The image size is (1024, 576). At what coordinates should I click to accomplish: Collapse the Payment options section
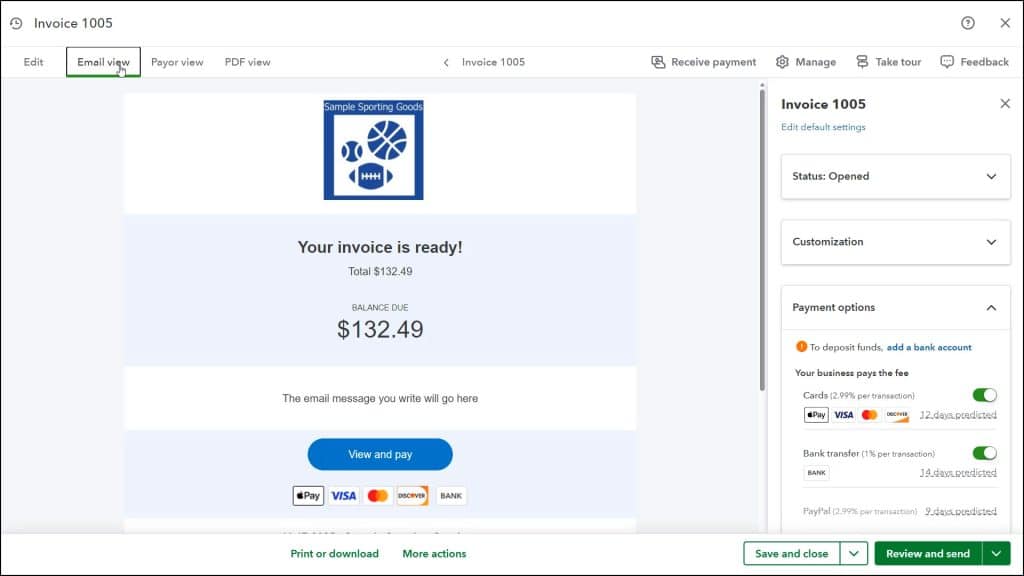pyautogui.click(x=895, y=307)
